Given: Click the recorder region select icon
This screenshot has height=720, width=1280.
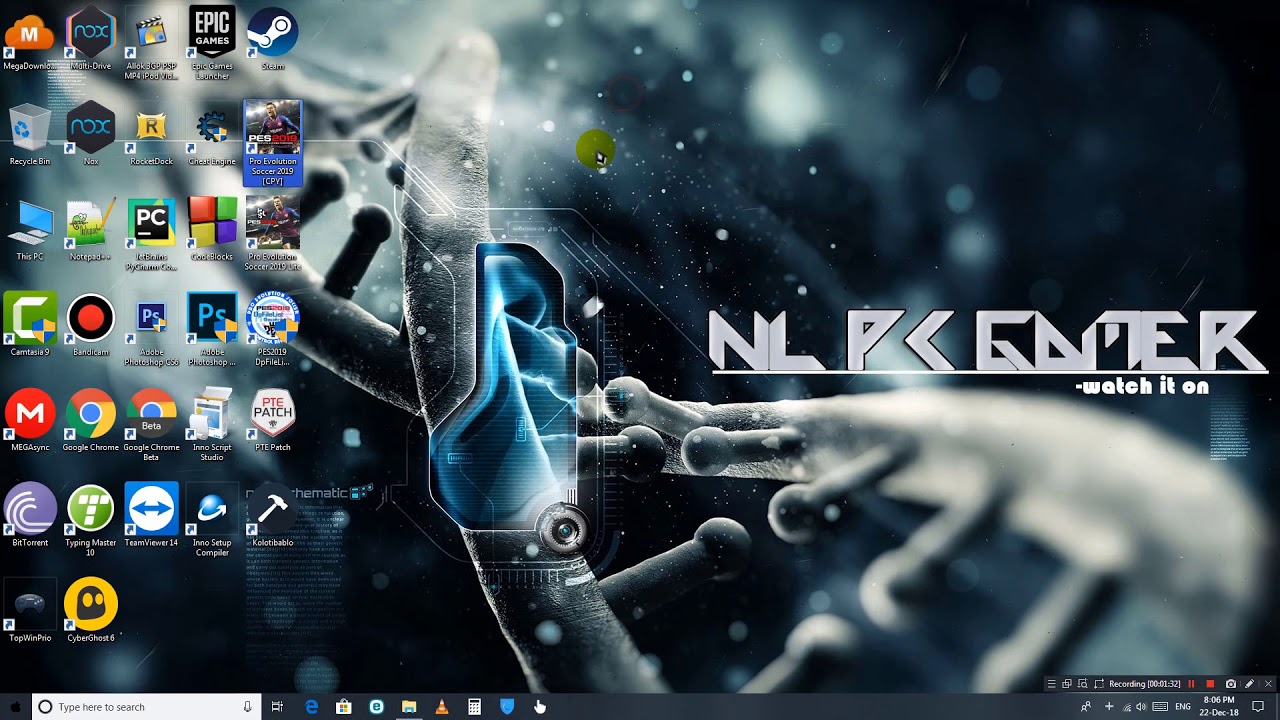Looking at the screenshot, I should (1083, 684).
